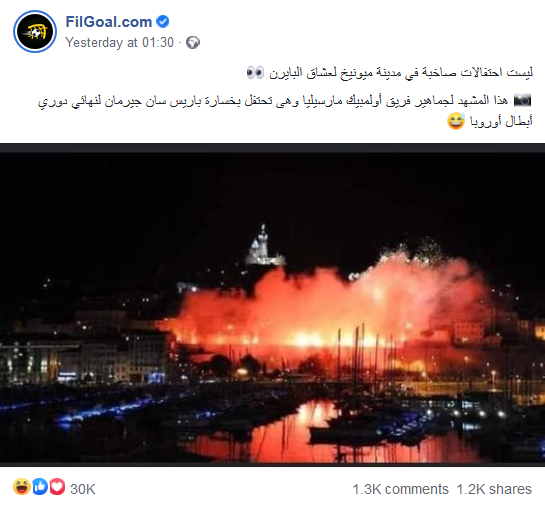Image resolution: width=545 pixels, height=506 pixels.
Task: Click the eyes emoji in post text
Action: [x=255, y=72]
